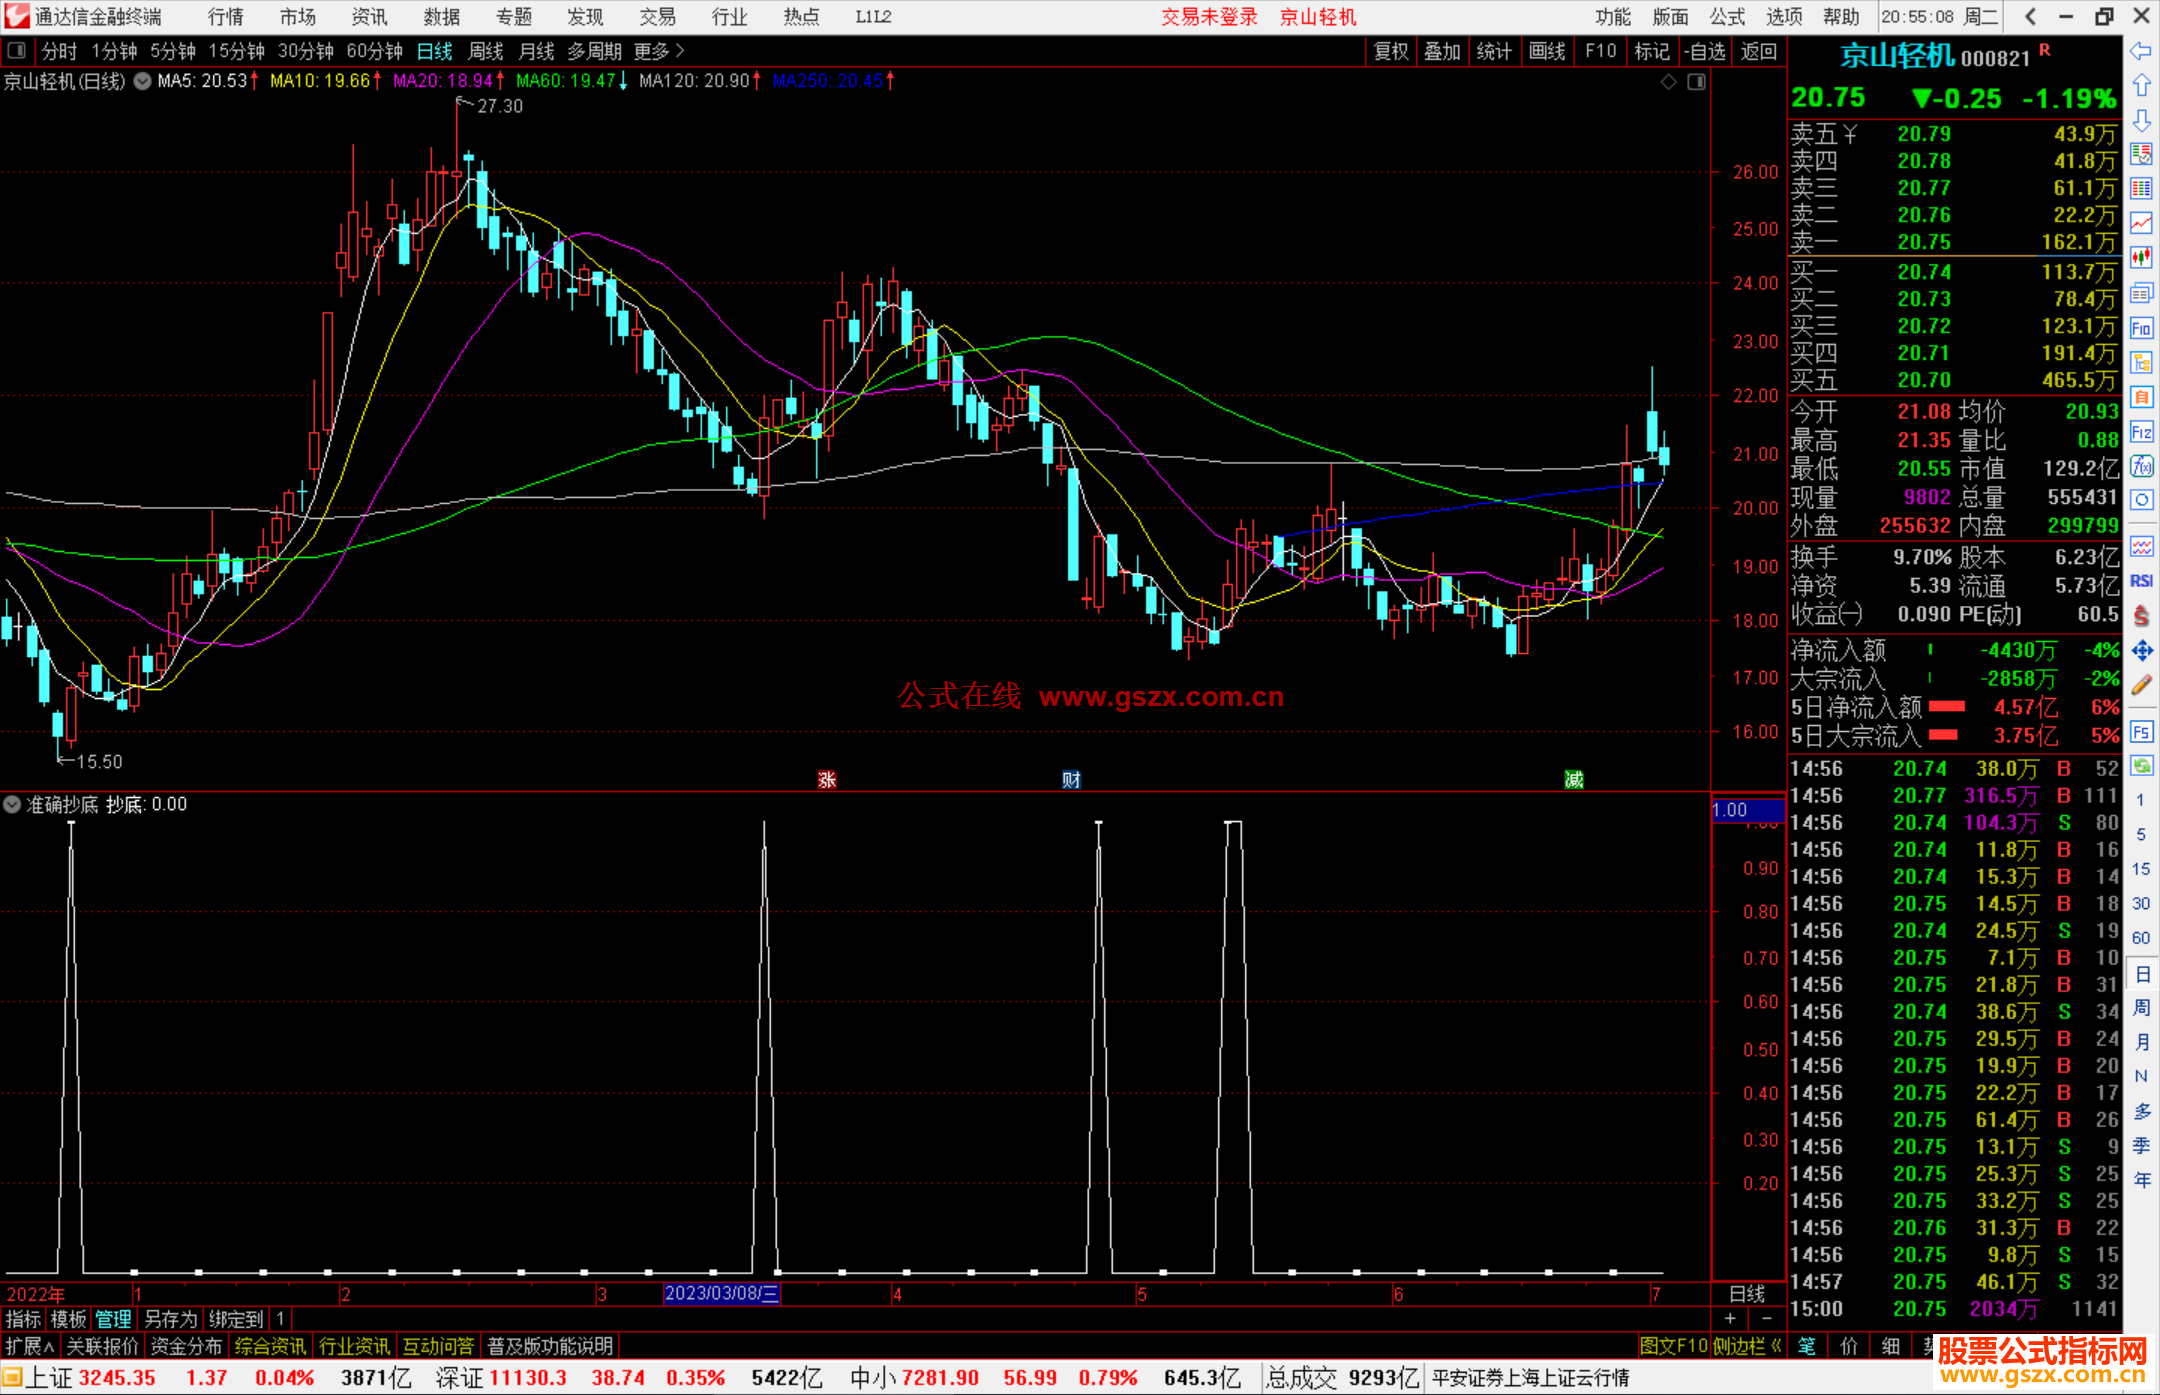Image resolution: width=2160 pixels, height=1395 pixels.
Task: Click the 画线 drawing button
Action: point(1546,51)
